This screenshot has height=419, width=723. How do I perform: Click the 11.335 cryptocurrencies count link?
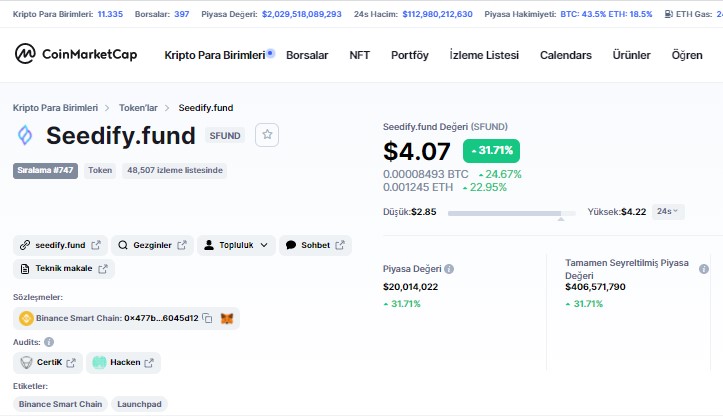click(110, 14)
